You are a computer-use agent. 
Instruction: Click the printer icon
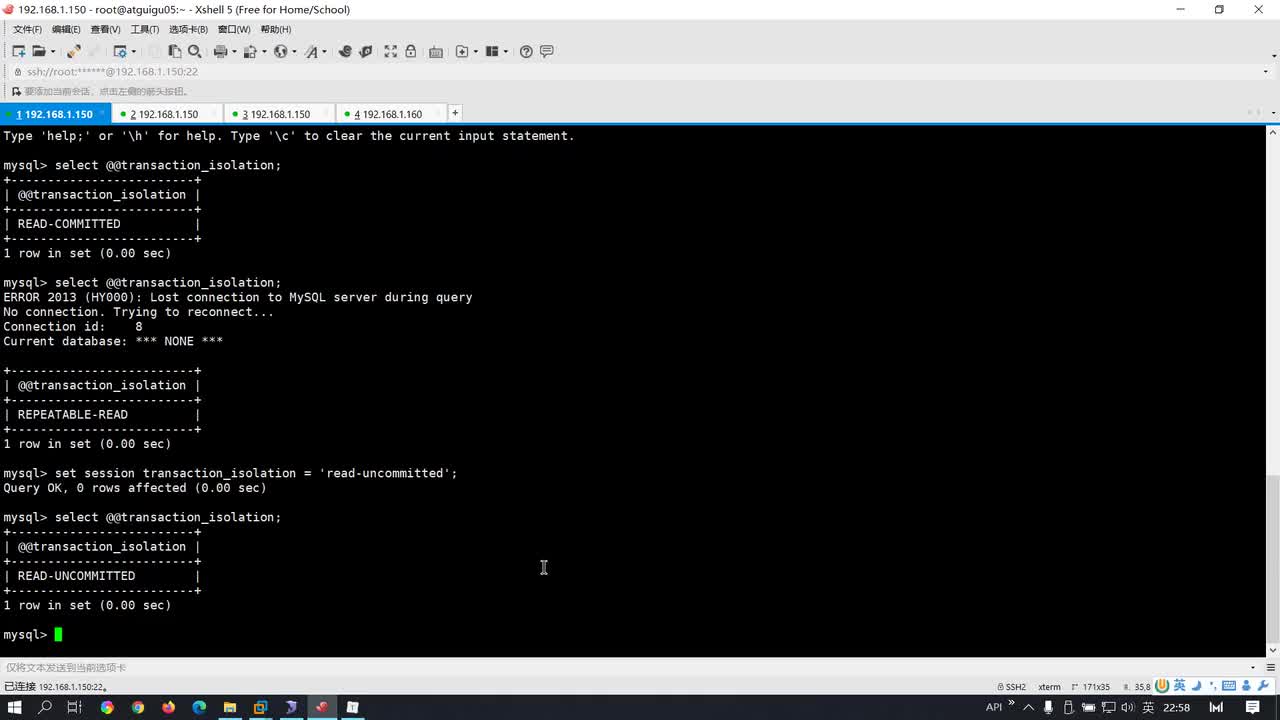[x=219, y=51]
